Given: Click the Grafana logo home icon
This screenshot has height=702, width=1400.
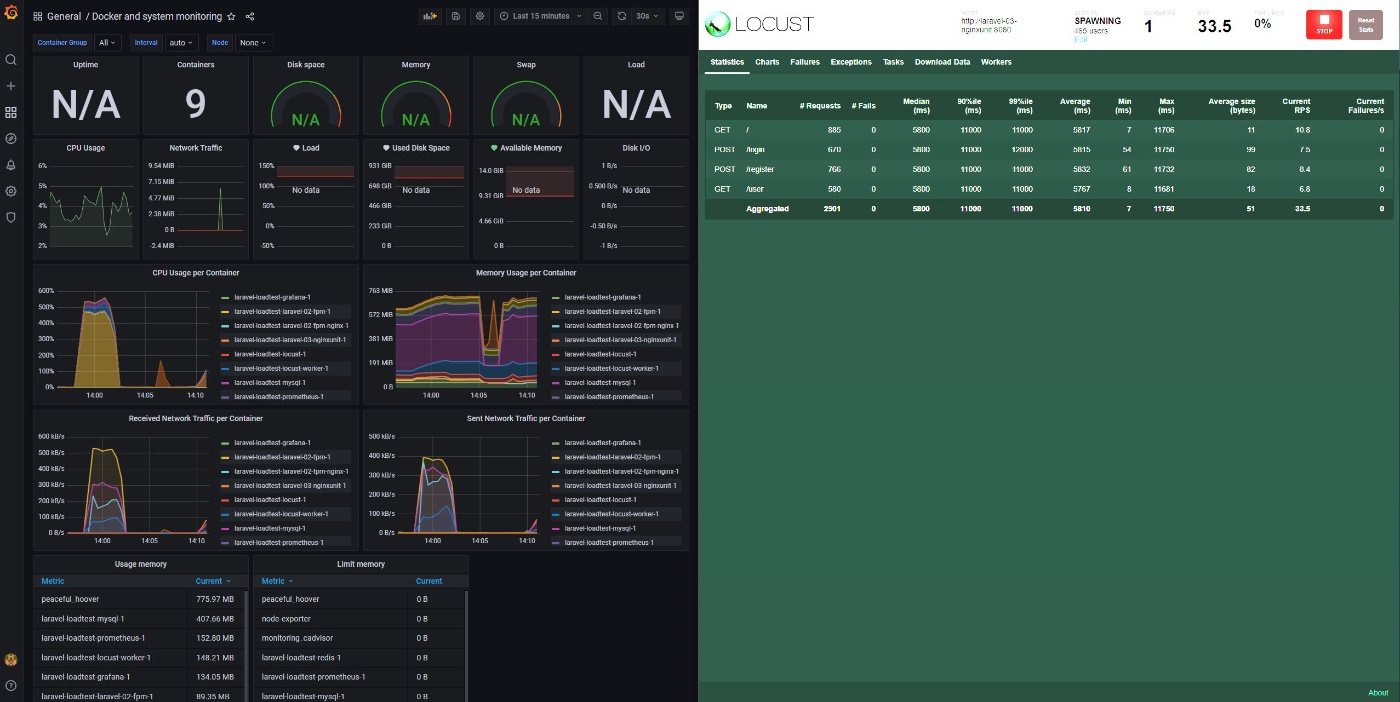Looking at the screenshot, I should click(x=11, y=14).
